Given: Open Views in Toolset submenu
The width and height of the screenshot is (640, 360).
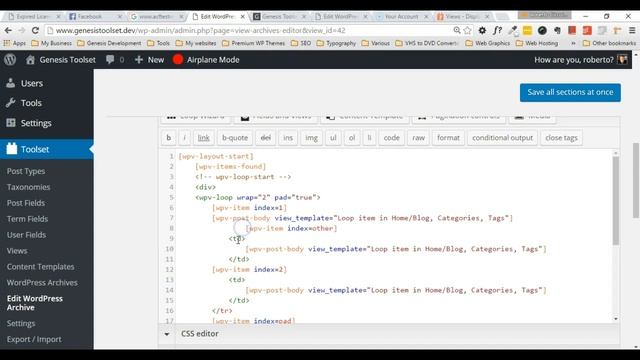Looking at the screenshot, I should [17, 251].
